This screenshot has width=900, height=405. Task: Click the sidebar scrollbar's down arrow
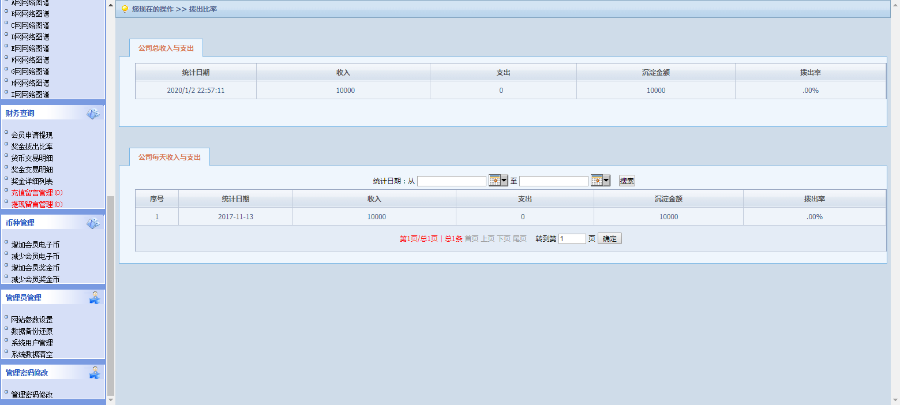coord(111,400)
